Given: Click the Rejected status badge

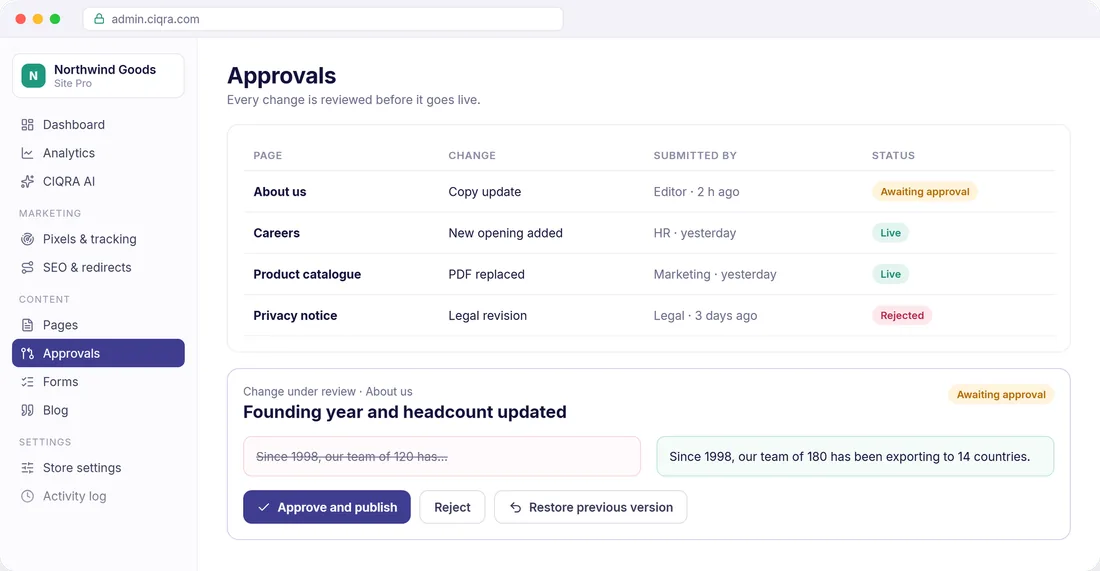Looking at the screenshot, I should (902, 316).
